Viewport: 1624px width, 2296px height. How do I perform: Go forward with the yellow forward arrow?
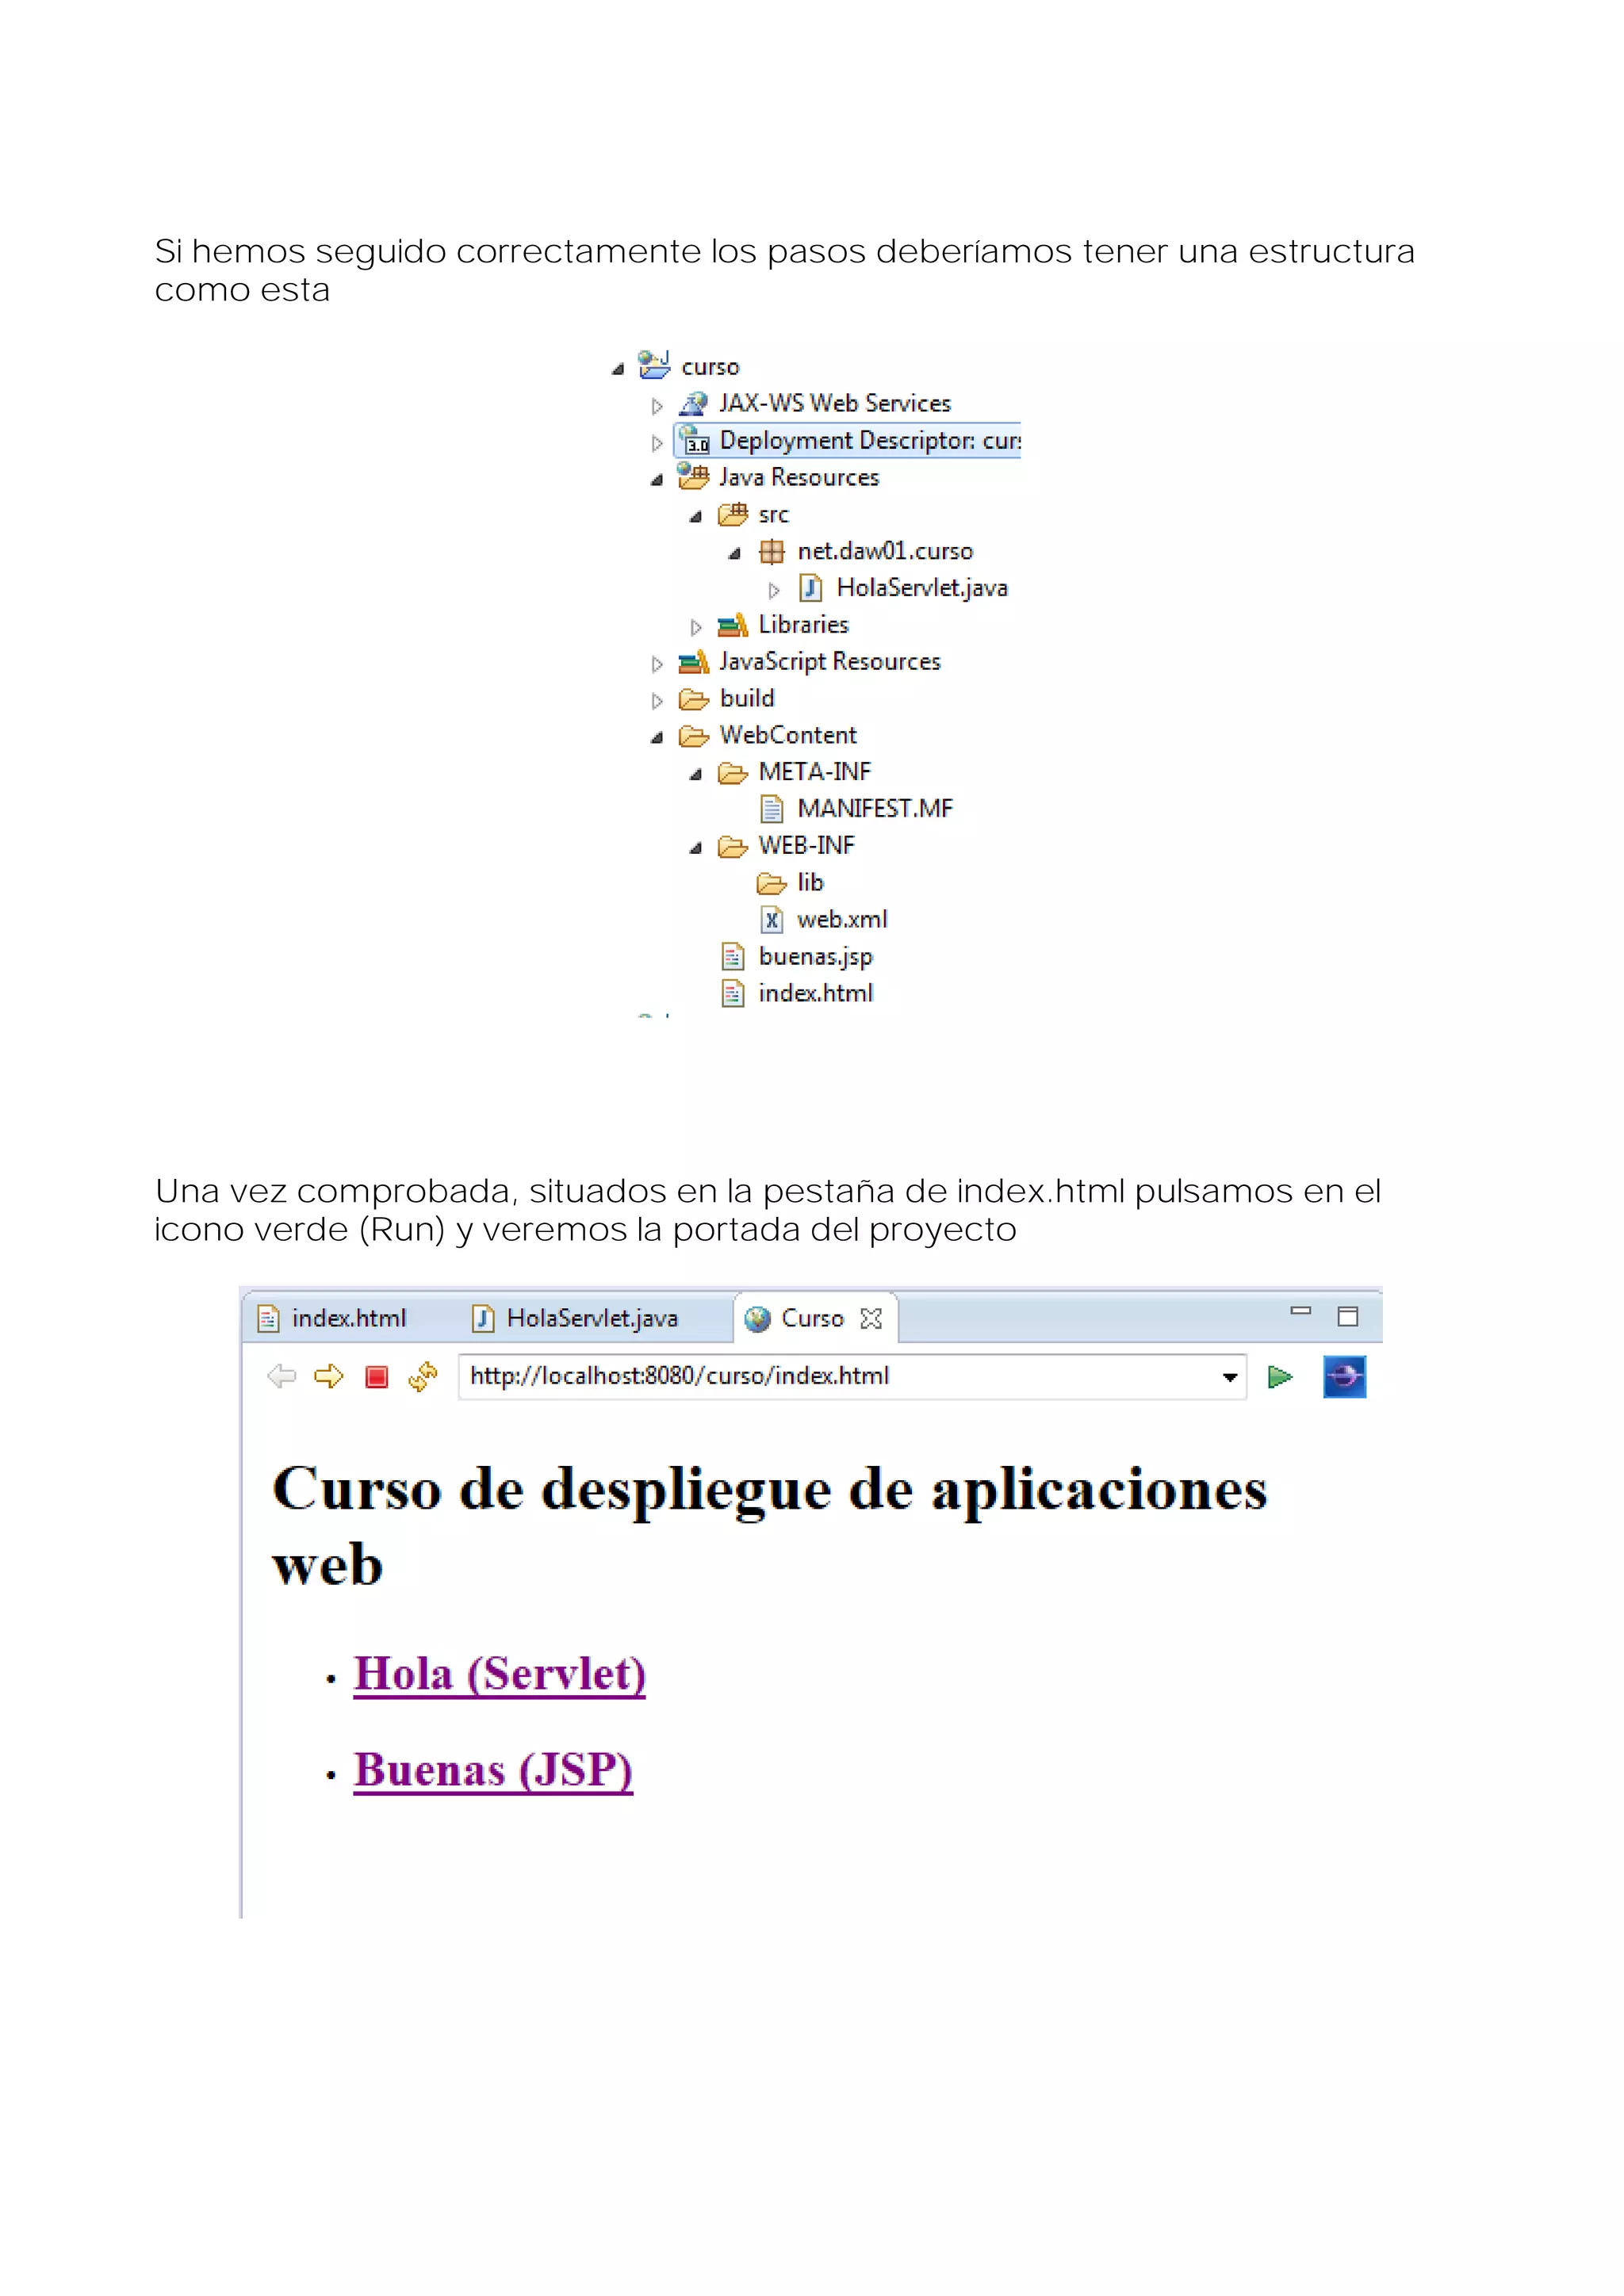(x=329, y=1377)
